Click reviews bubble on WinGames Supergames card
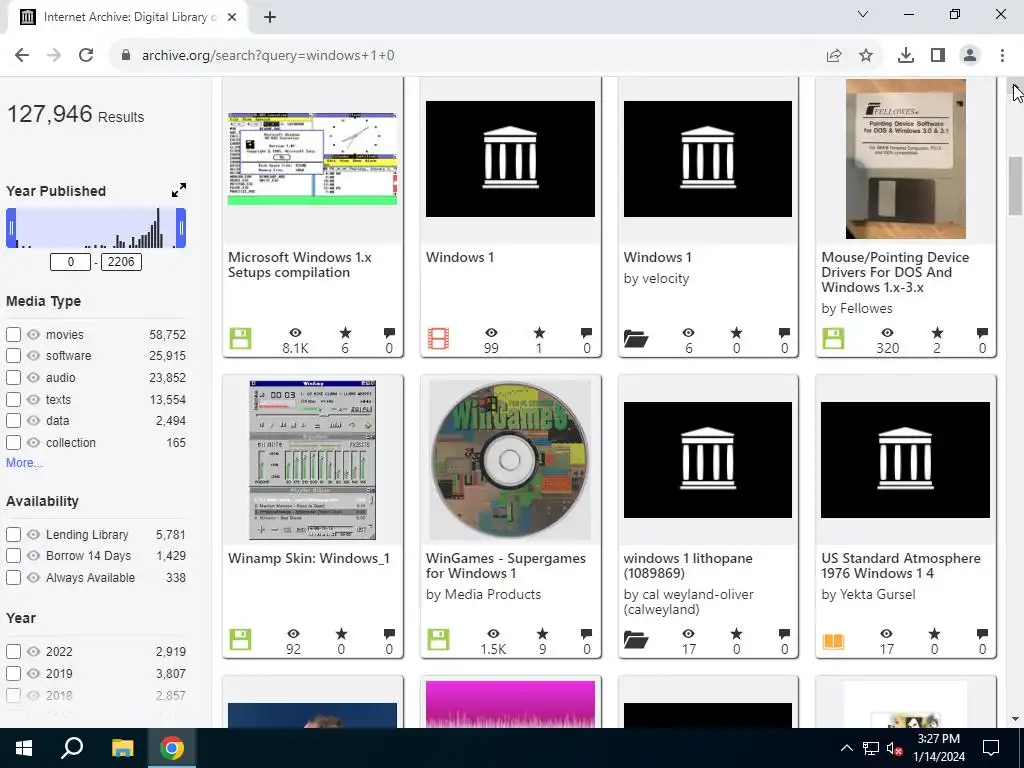Viewport: 1024px width, 768px height. pos(586,633)
